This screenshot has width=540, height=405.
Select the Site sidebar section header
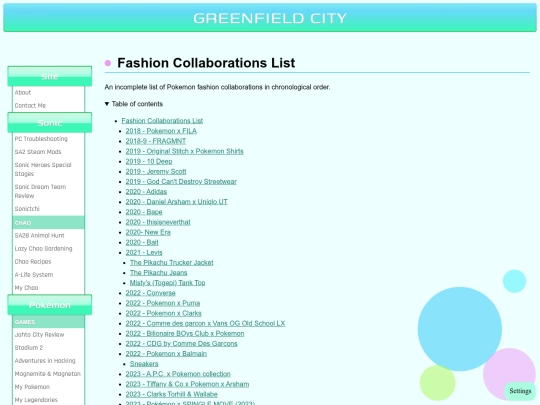[x=50, y=76]
